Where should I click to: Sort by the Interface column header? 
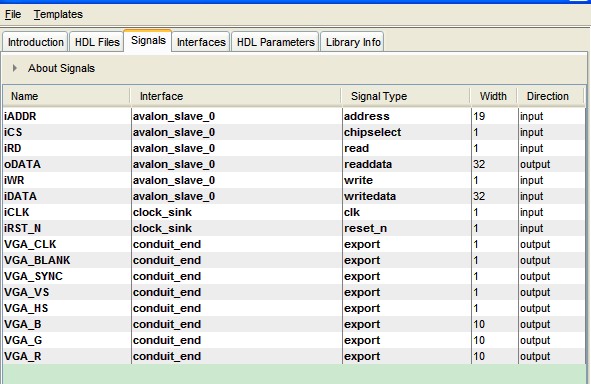pyautogui.click(x=236, y=96)
